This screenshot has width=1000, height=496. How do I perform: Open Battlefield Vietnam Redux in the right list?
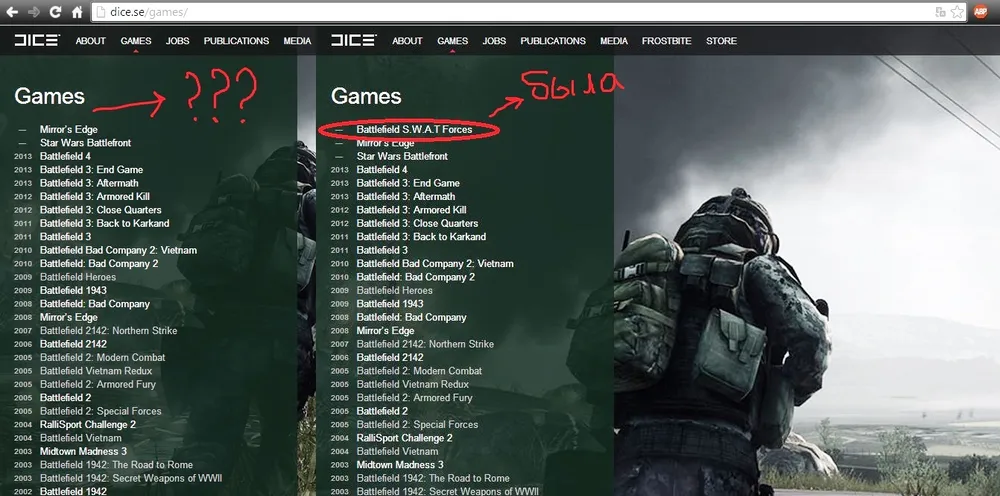(x=413, y=384)
